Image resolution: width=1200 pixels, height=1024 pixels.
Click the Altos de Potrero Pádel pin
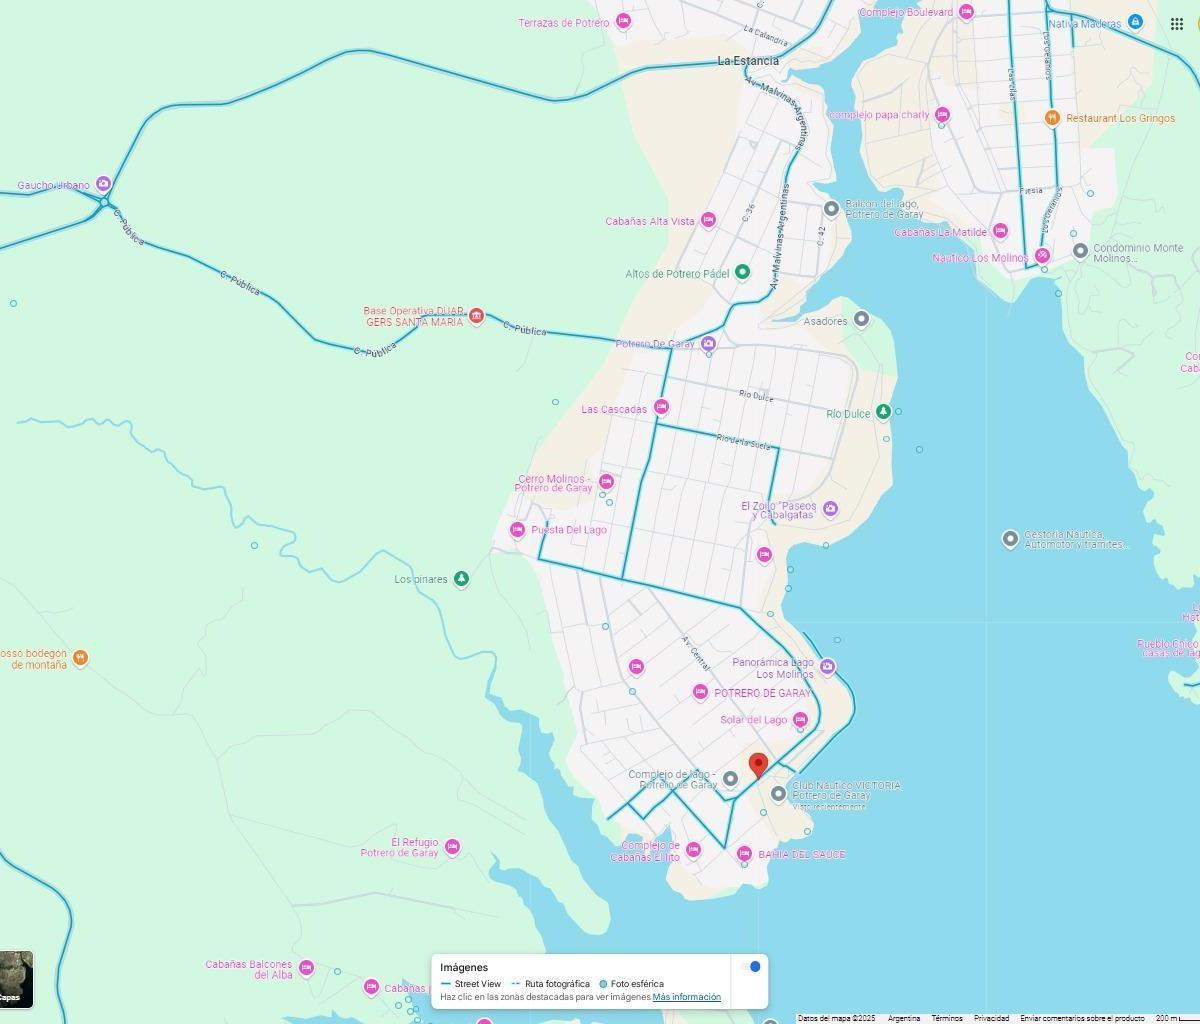tap(742, 272)
